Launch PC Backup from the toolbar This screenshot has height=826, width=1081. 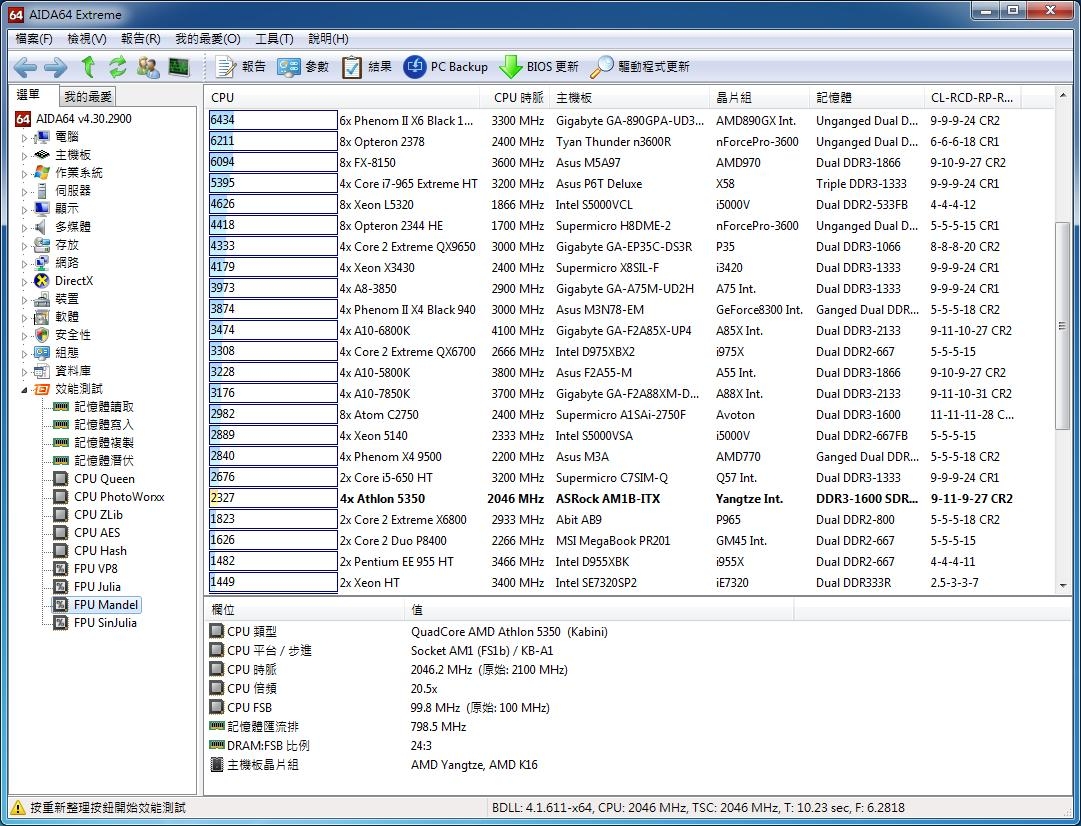pos(445,67)
